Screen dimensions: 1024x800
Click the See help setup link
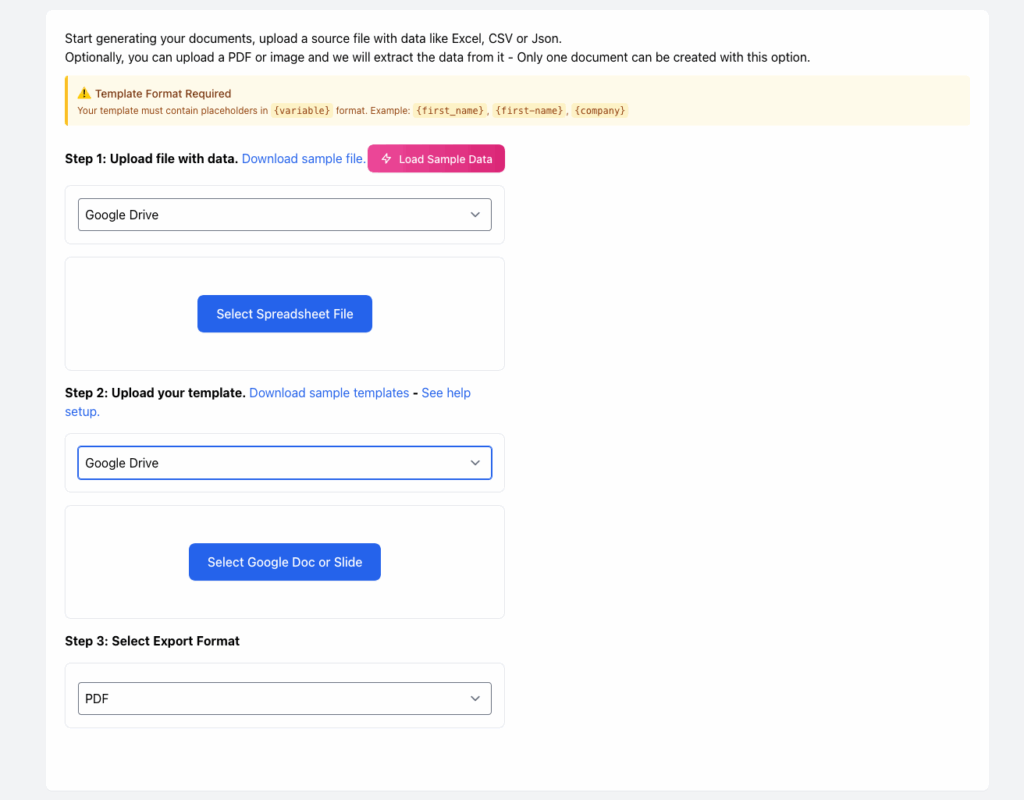(x=445, y=393)
